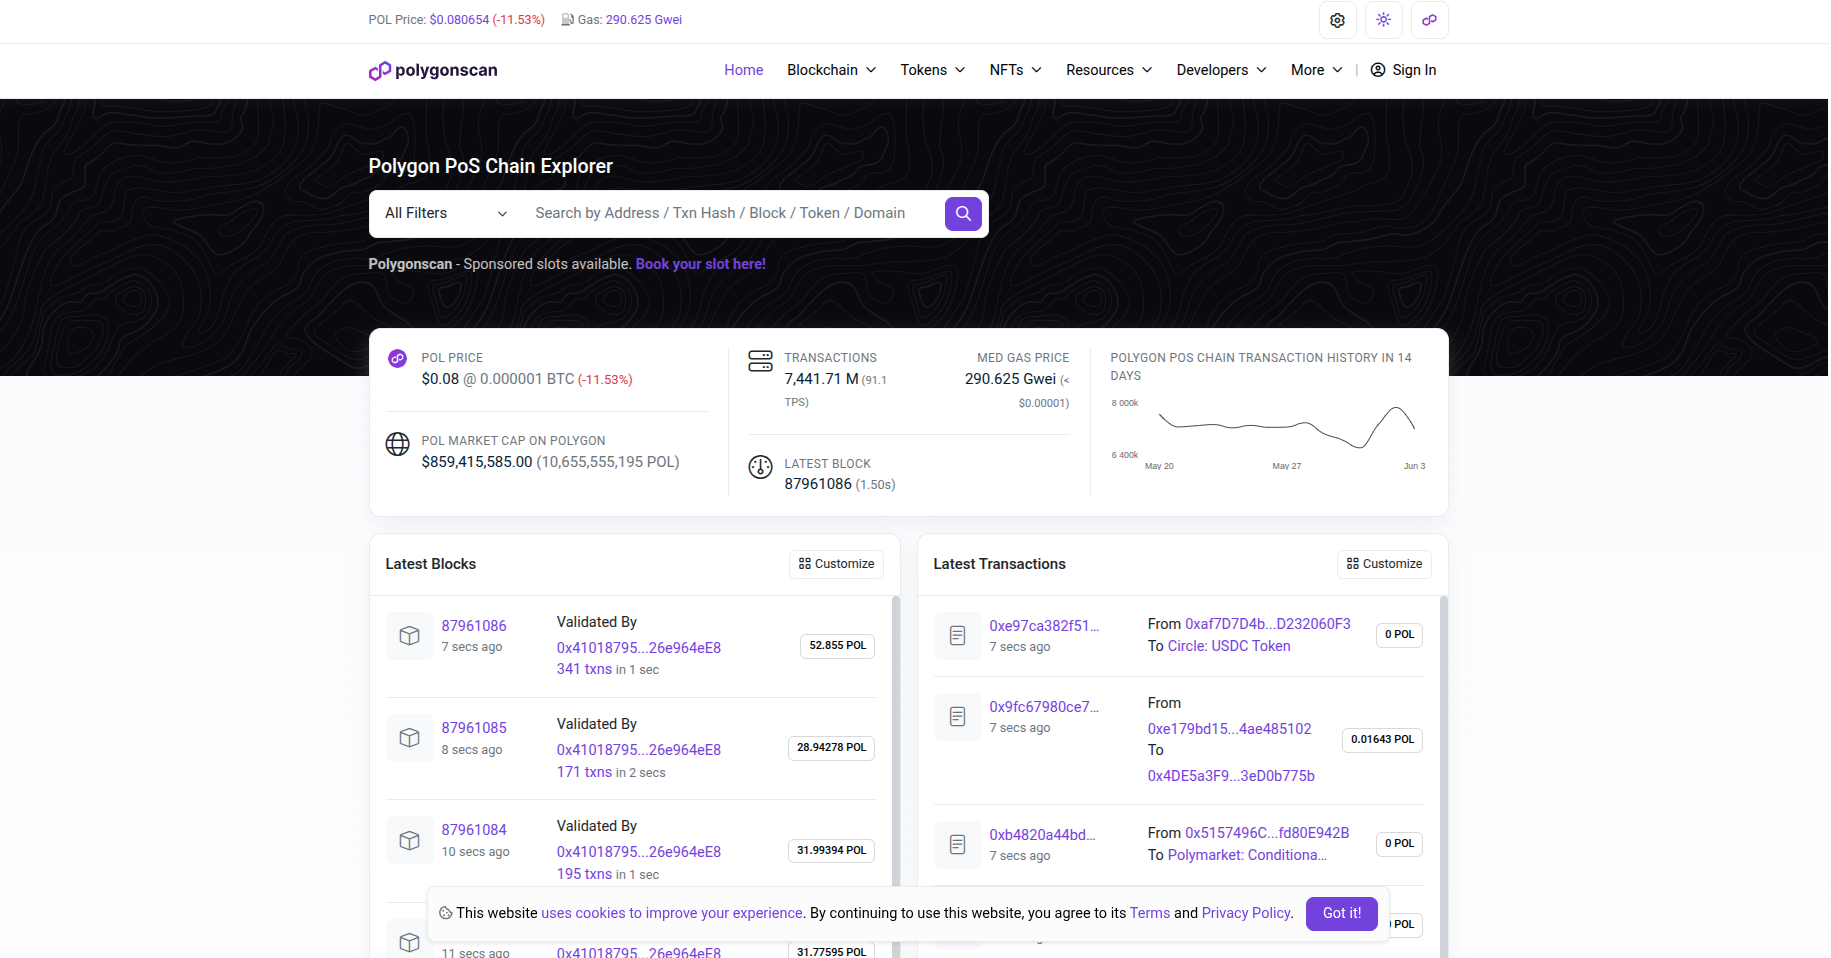
Task: Click the cube icon for block 87961085
Action: click(x=409, y=738)
